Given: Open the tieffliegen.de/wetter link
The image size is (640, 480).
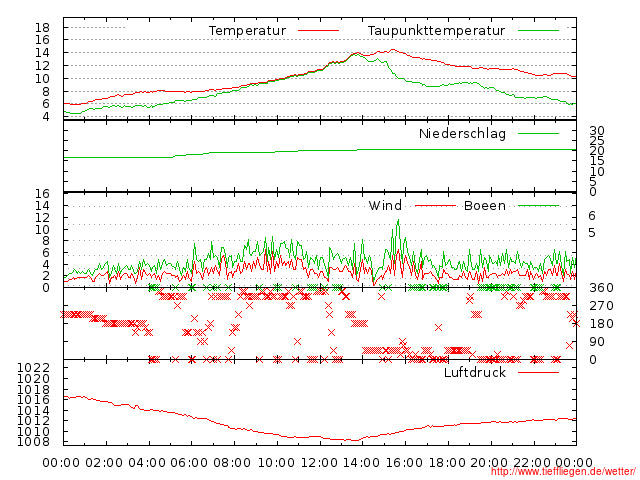Looking at the screenshot, I should pyautogui.click(x=563, y=472).
